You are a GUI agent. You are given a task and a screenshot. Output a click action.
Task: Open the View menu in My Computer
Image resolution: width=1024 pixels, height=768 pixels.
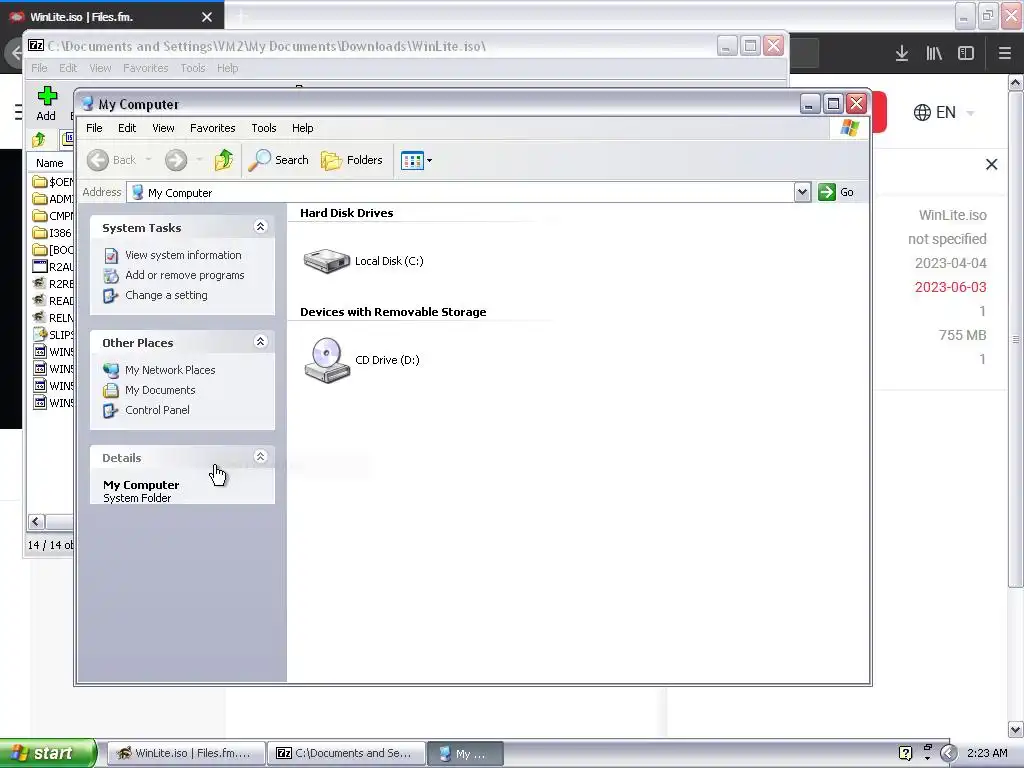[163, 128]
